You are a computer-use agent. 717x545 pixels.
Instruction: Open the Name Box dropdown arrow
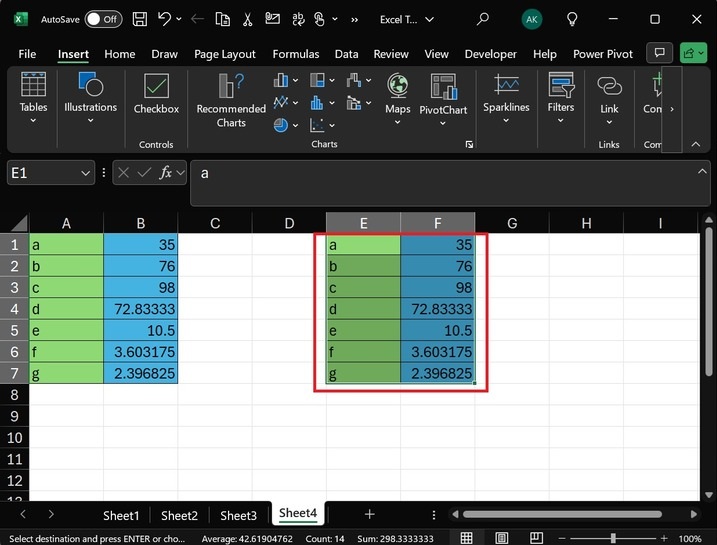(85, 173)
